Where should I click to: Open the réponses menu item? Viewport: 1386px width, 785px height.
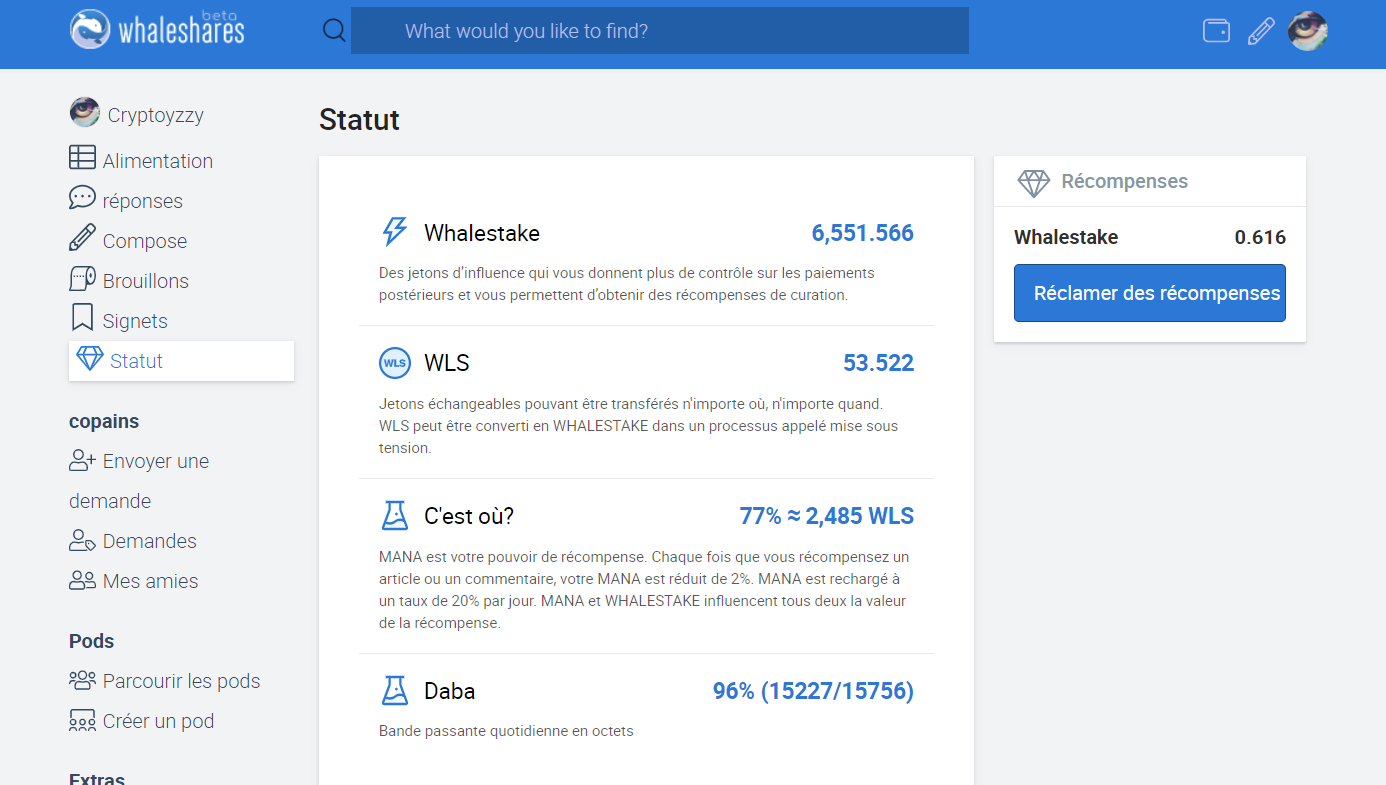click(143, 201)
